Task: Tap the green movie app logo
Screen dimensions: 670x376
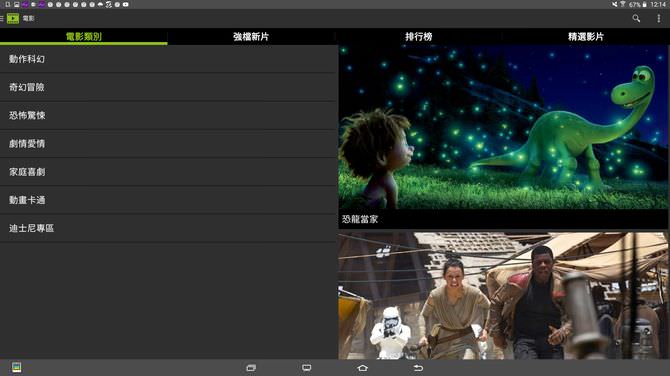Action: click(x=13, y=18)
